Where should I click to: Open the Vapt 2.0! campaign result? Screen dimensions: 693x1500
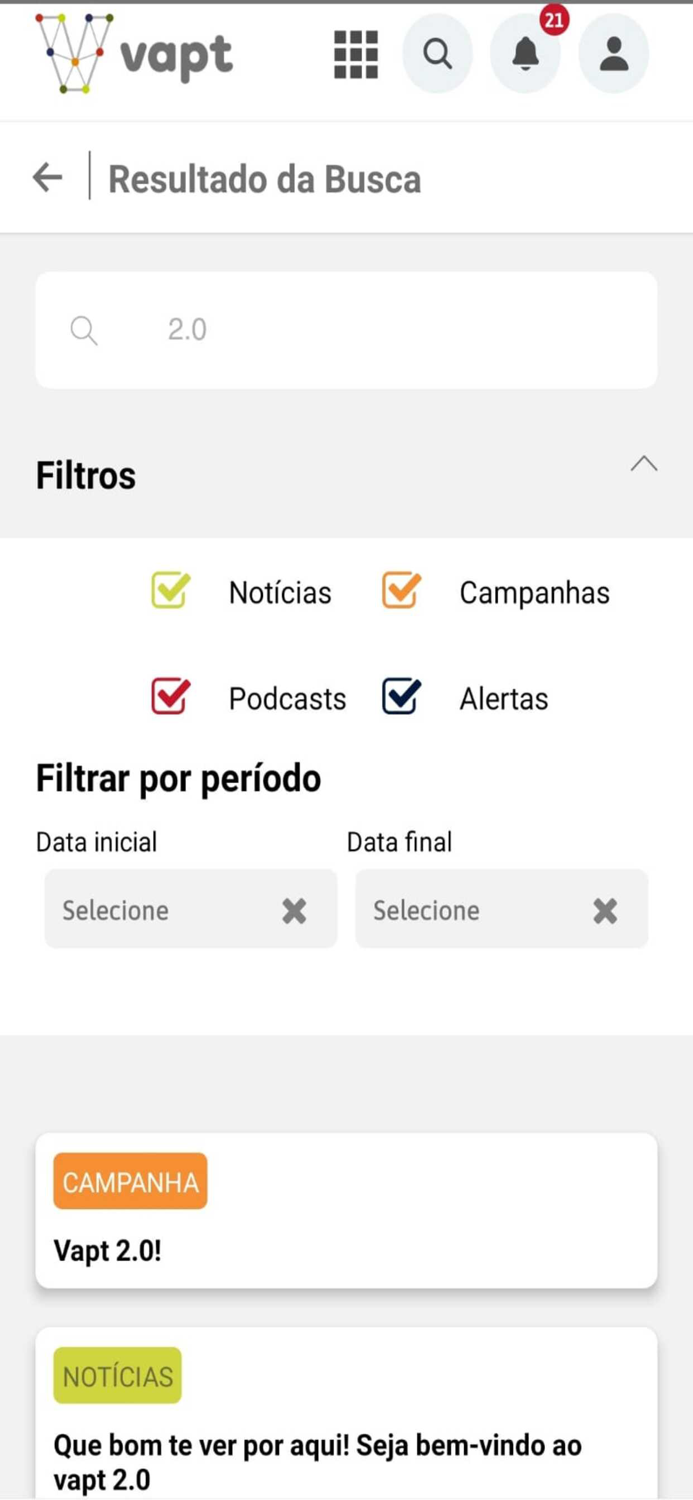point(346,1209)
